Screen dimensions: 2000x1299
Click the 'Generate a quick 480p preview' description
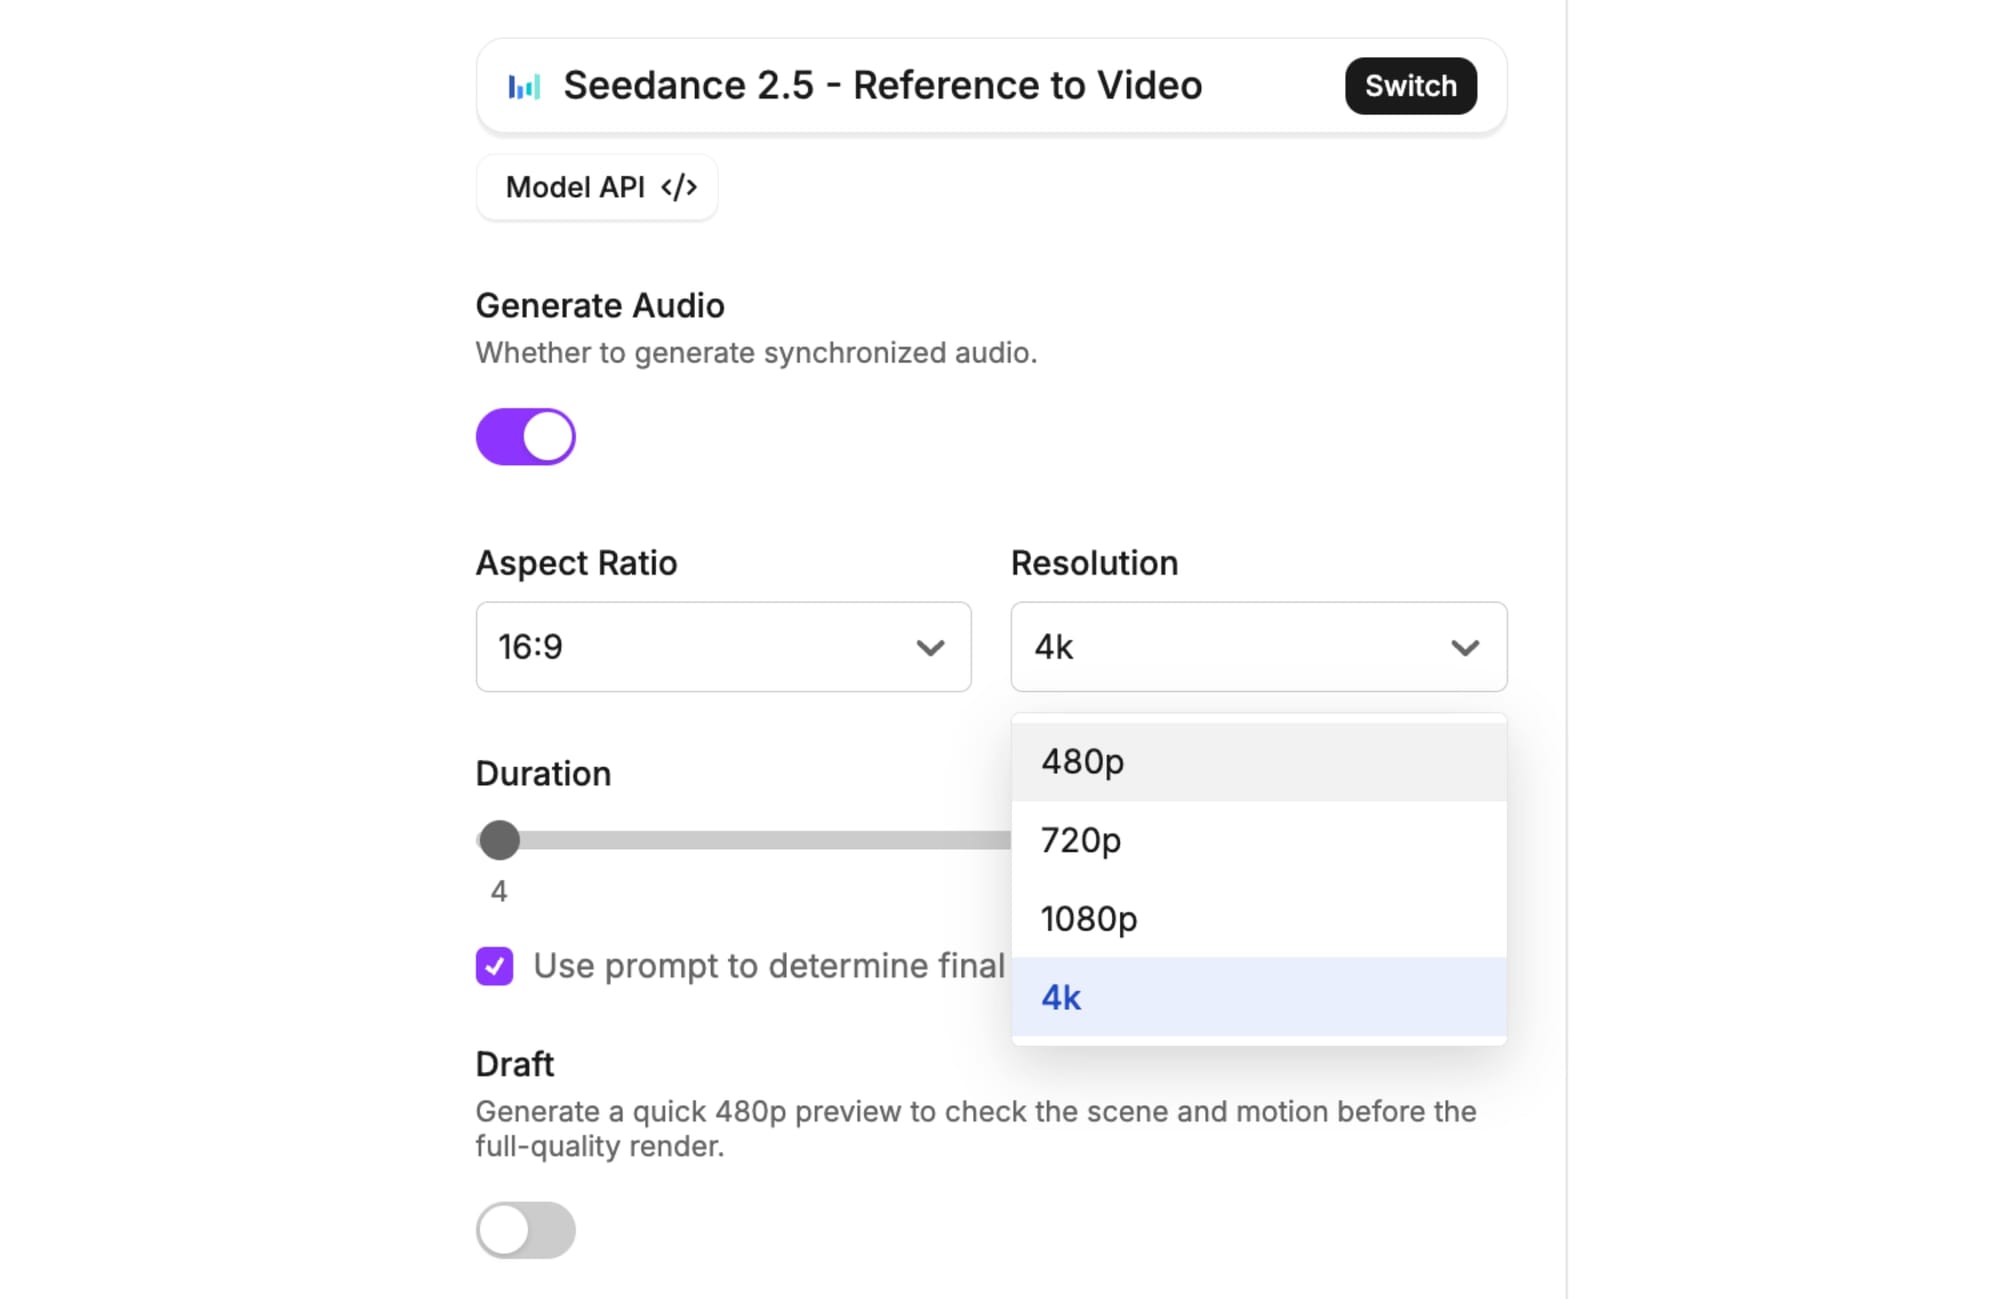tap(976, 1129)
